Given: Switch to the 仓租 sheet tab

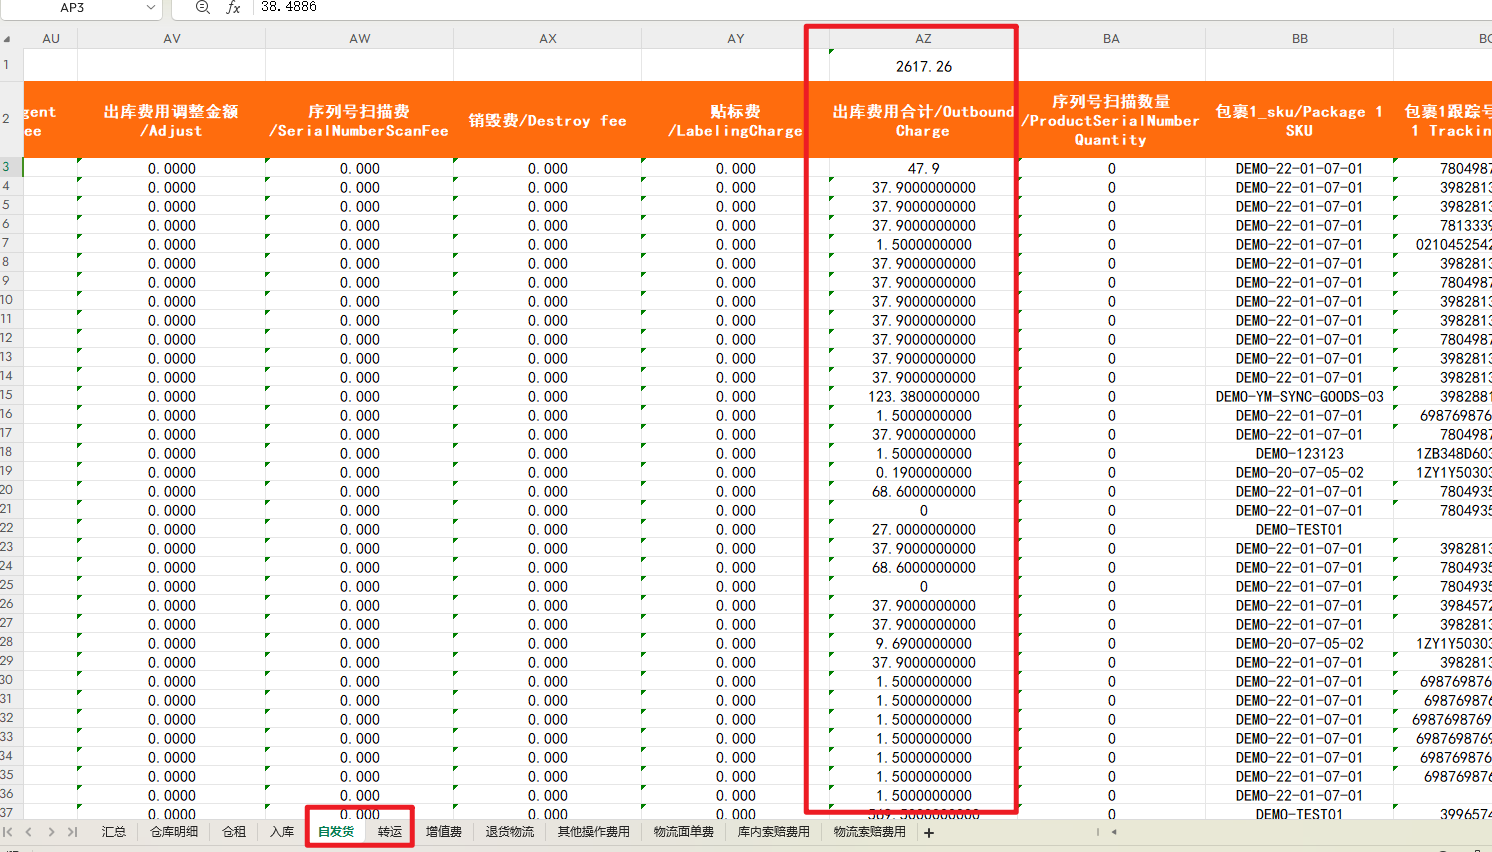Looking at the screenshot, I should pos(234,832).
